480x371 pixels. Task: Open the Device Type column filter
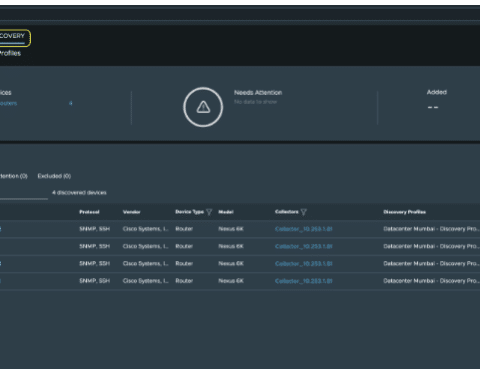[209, 212]
